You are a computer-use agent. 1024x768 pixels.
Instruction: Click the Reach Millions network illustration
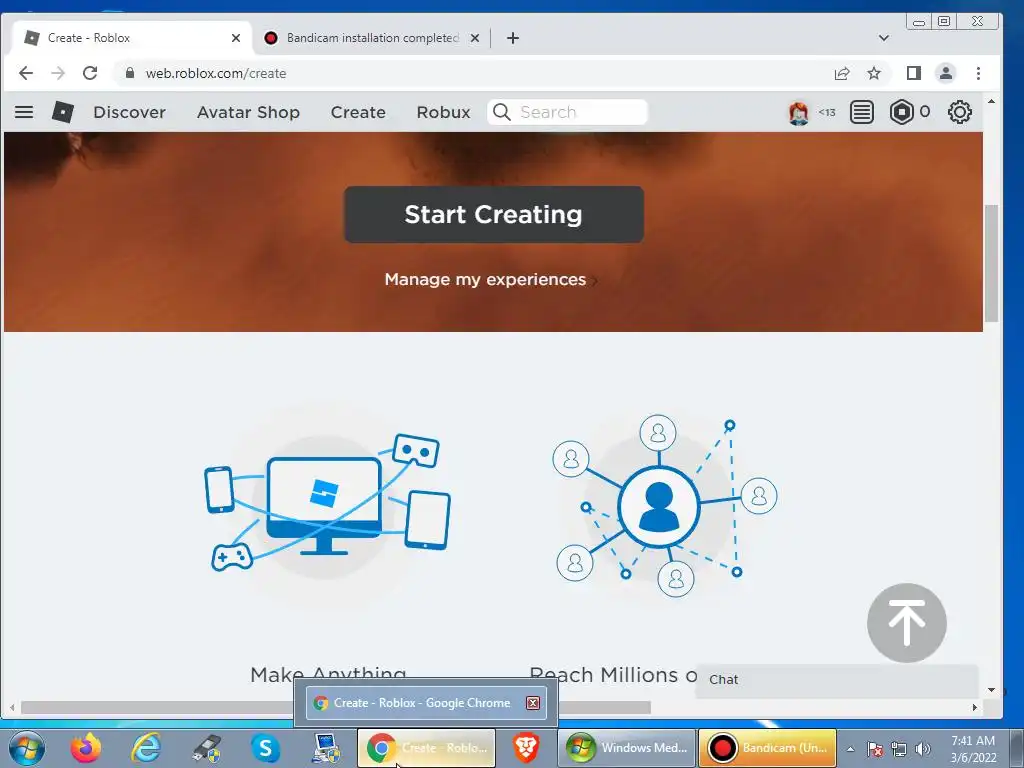664,506
